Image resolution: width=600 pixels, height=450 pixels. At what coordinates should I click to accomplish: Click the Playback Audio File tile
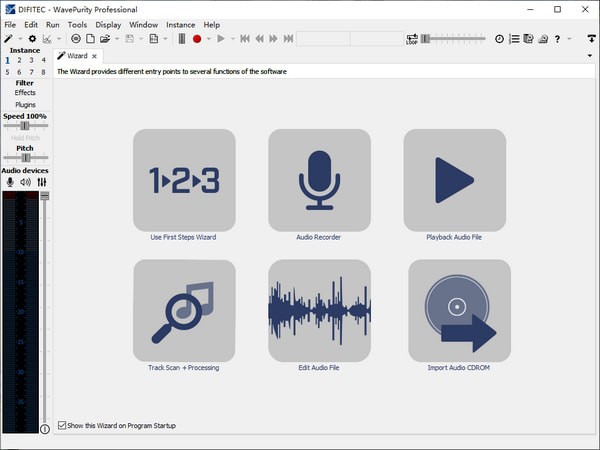point(454,180)
